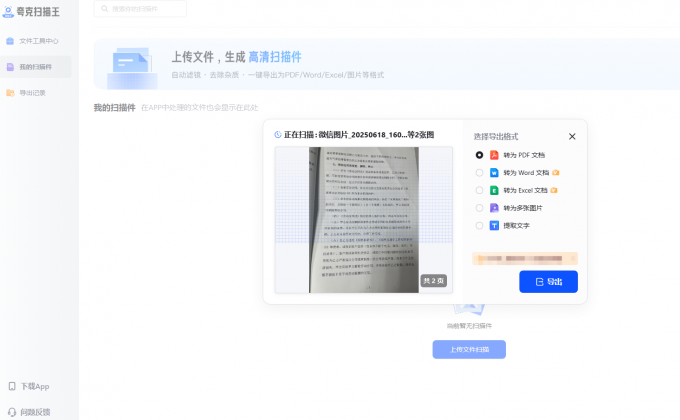Viewport: 680px width, 420px height.
Task: Click the 文件工具中心 sidebar icon
Action: (10, 41)
